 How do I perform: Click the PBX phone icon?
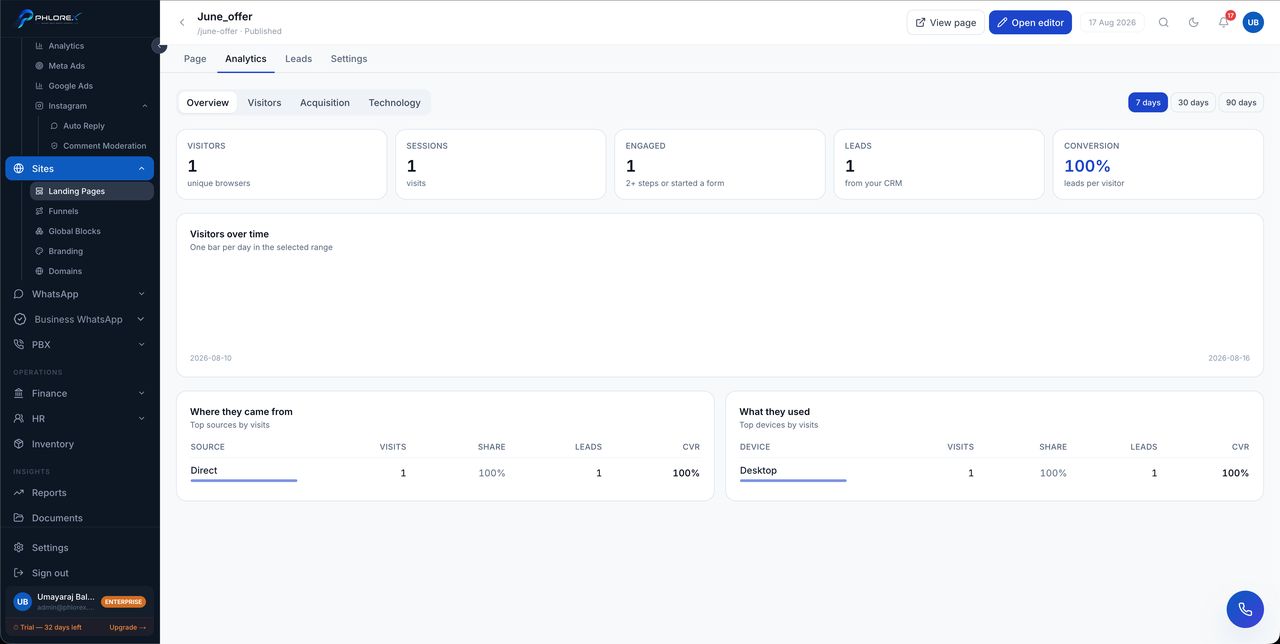coord(19,344)
